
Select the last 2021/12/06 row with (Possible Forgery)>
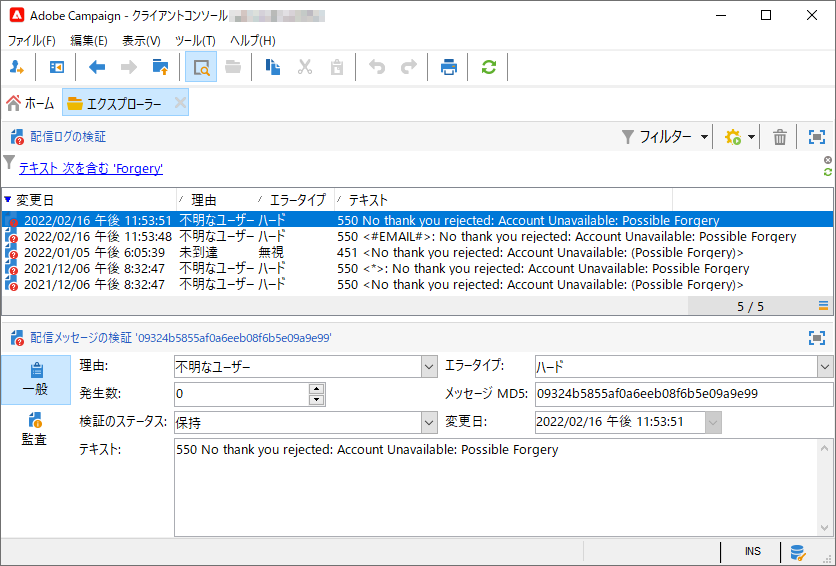[x=417, y=284]
